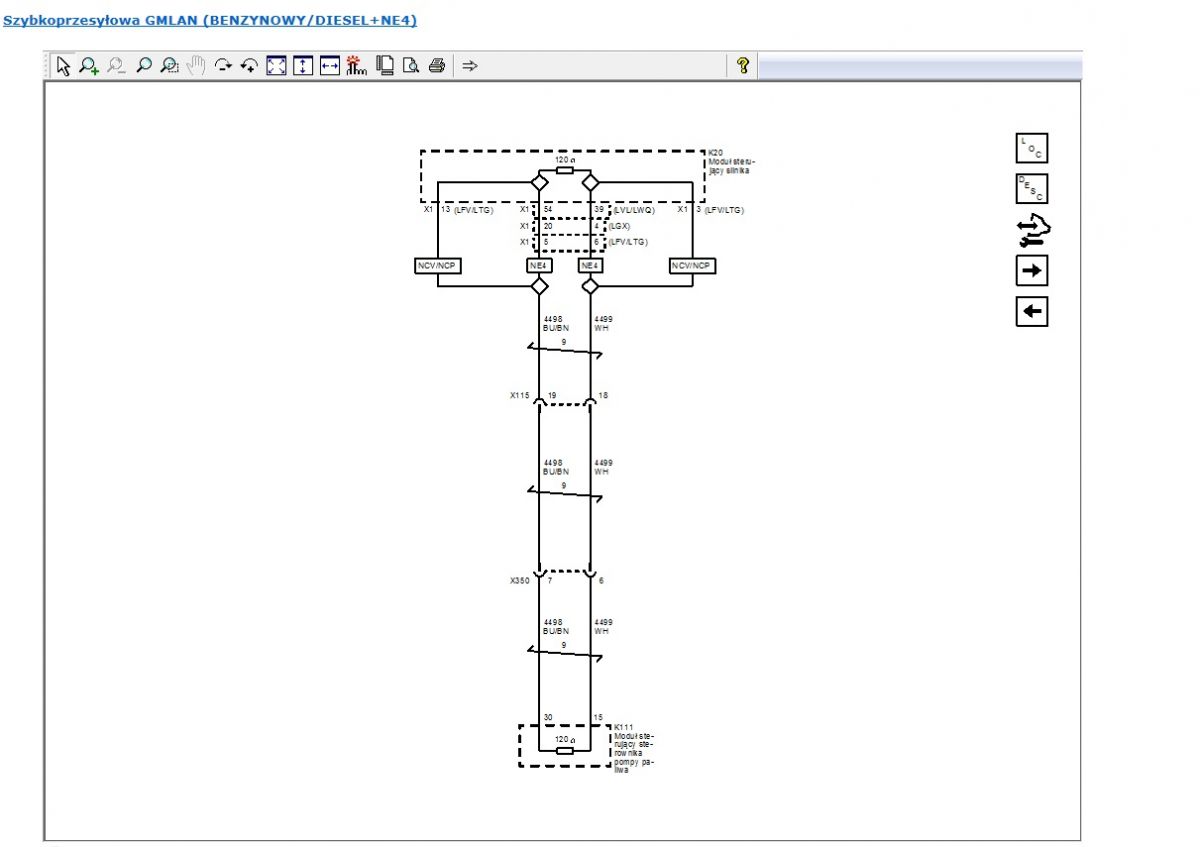Click pin 6 at connector X350
The width and height of the screenshot is (1200, 847).
(x=601, y=580)
